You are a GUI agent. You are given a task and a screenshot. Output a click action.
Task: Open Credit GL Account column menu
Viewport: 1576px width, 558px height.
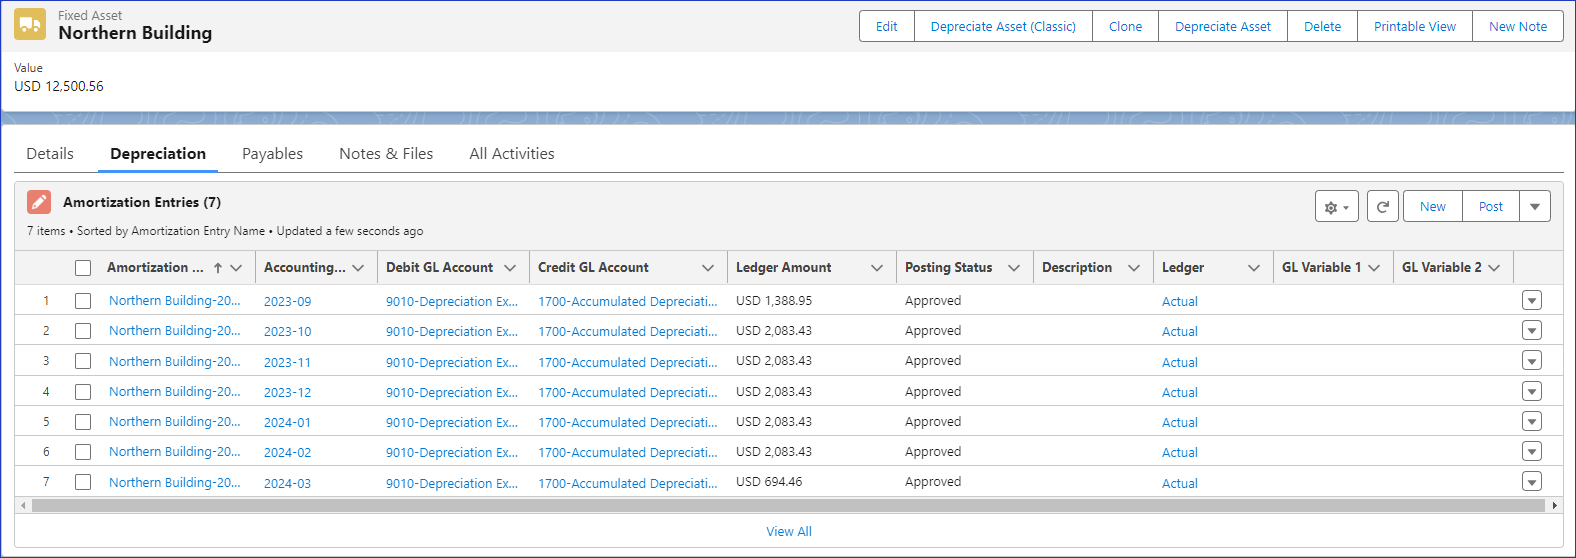[708, 268]
